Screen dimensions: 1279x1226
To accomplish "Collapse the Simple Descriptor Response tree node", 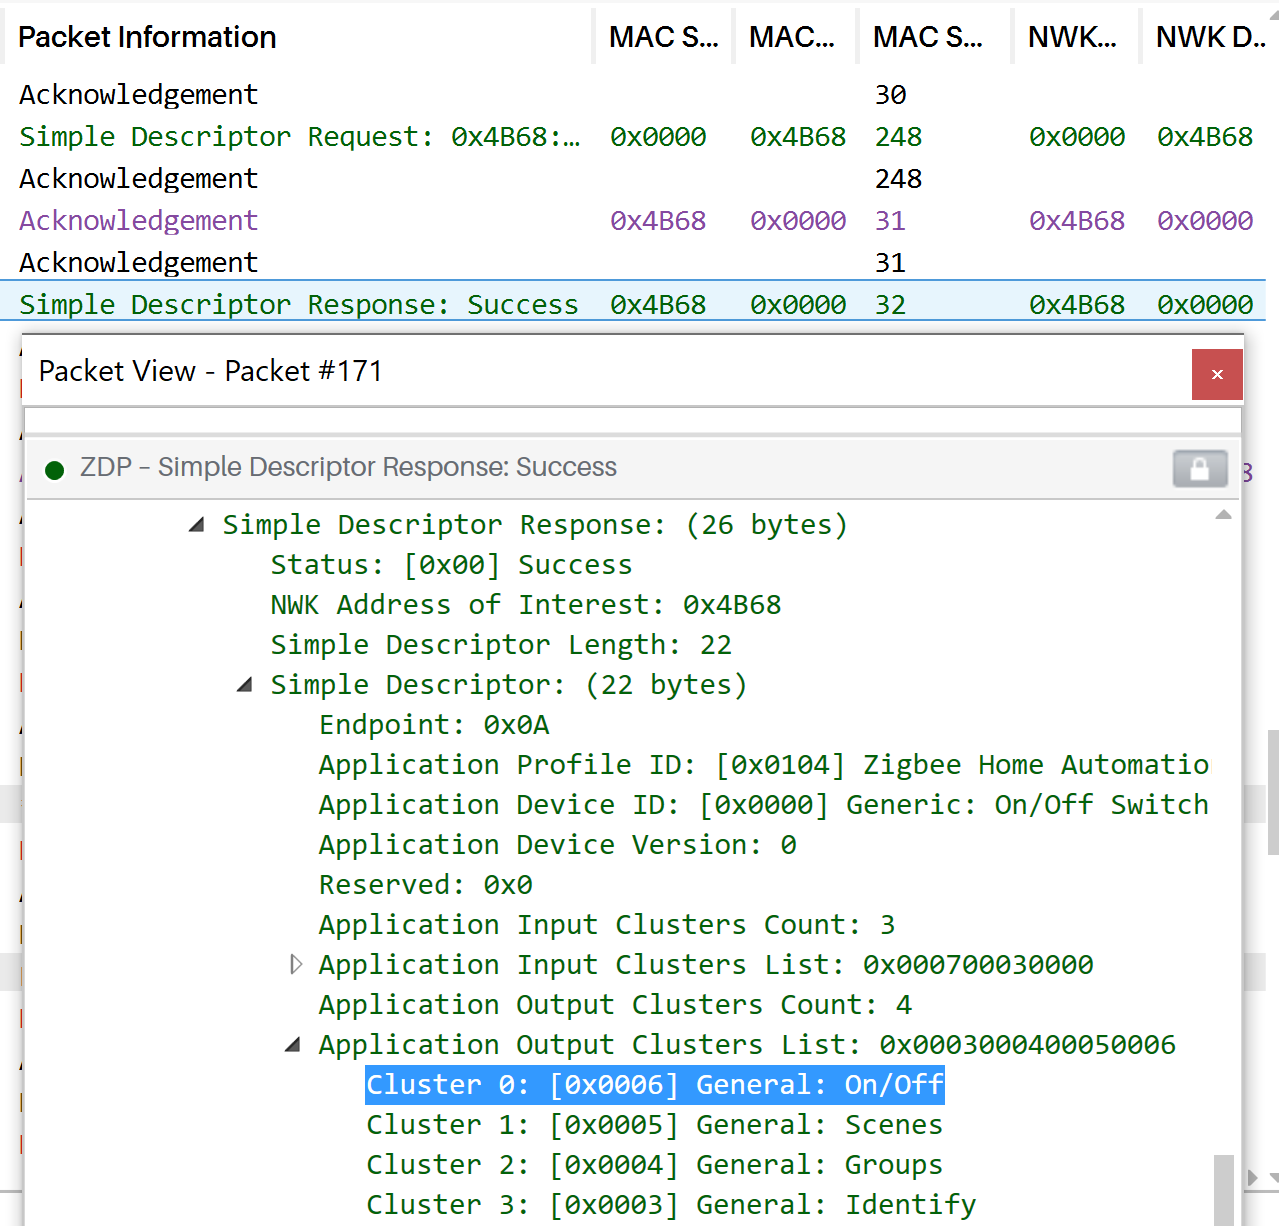I will tap(197, 525).
